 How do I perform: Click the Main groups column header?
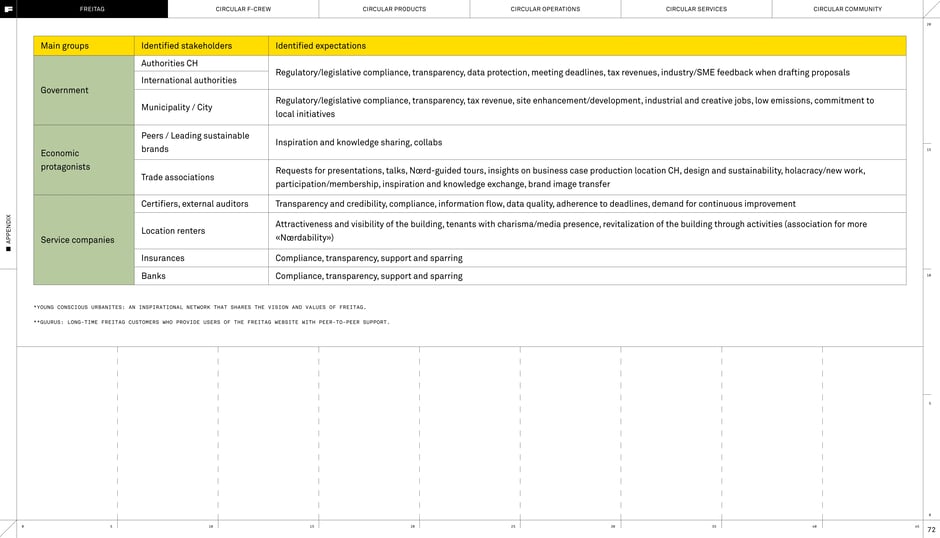[84, 46]
